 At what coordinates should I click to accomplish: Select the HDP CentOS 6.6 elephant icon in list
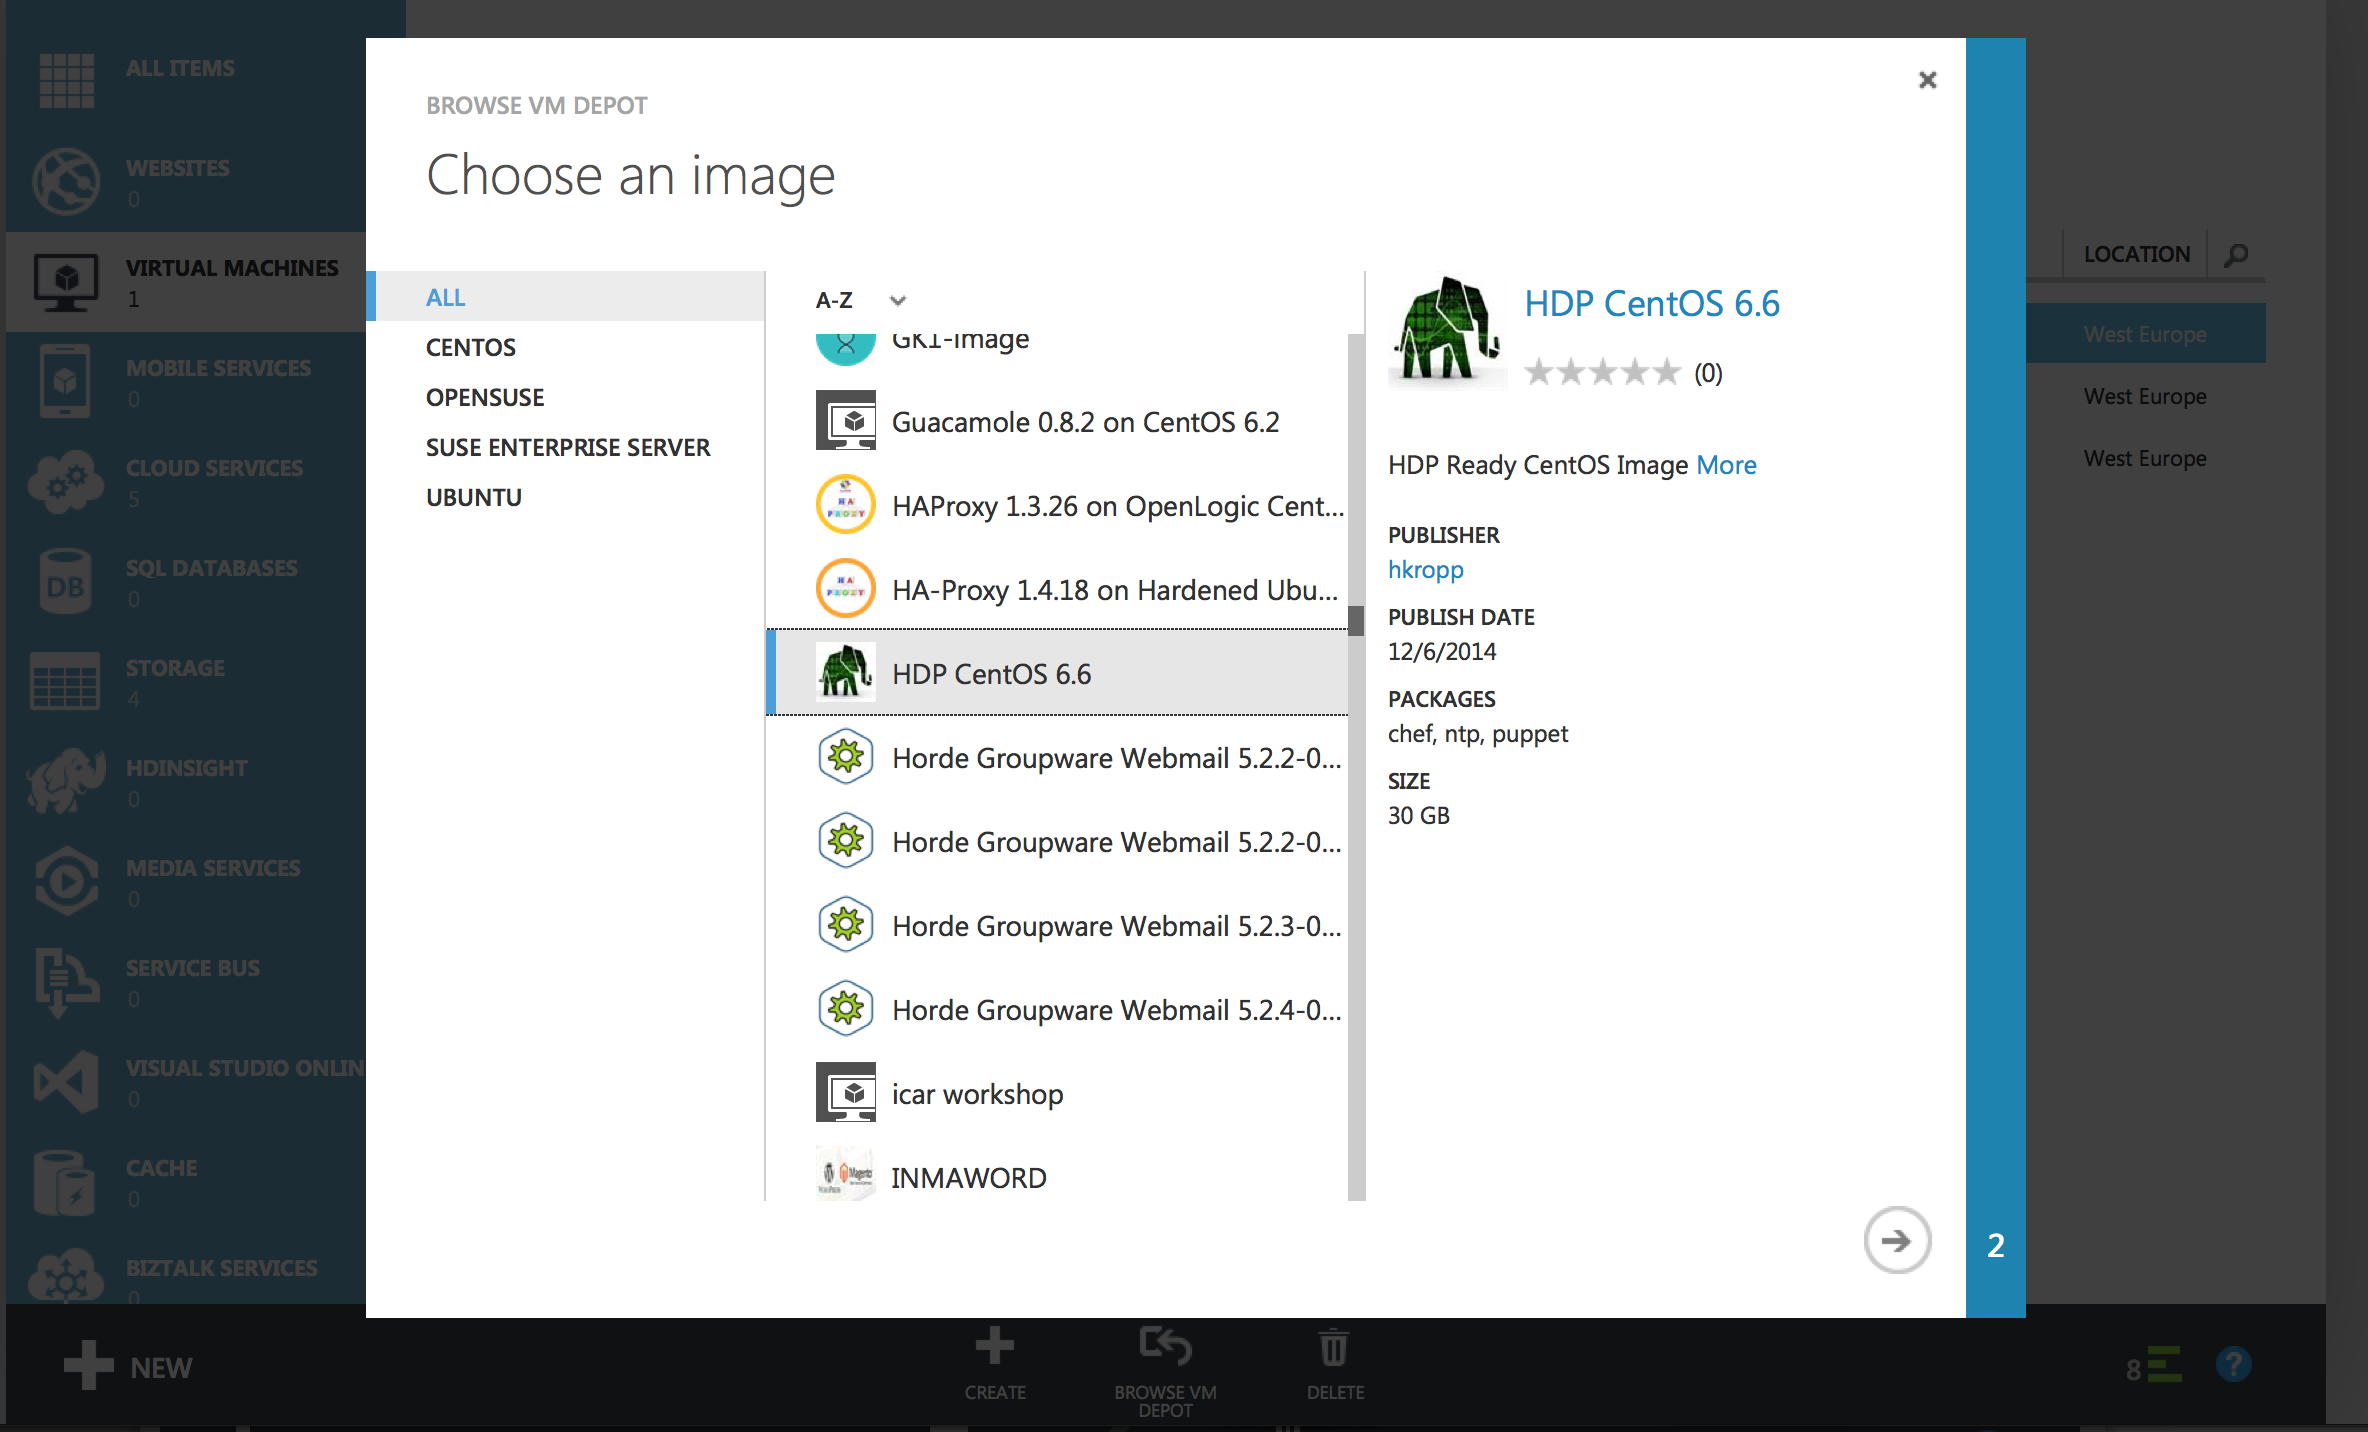pos(845,673)
